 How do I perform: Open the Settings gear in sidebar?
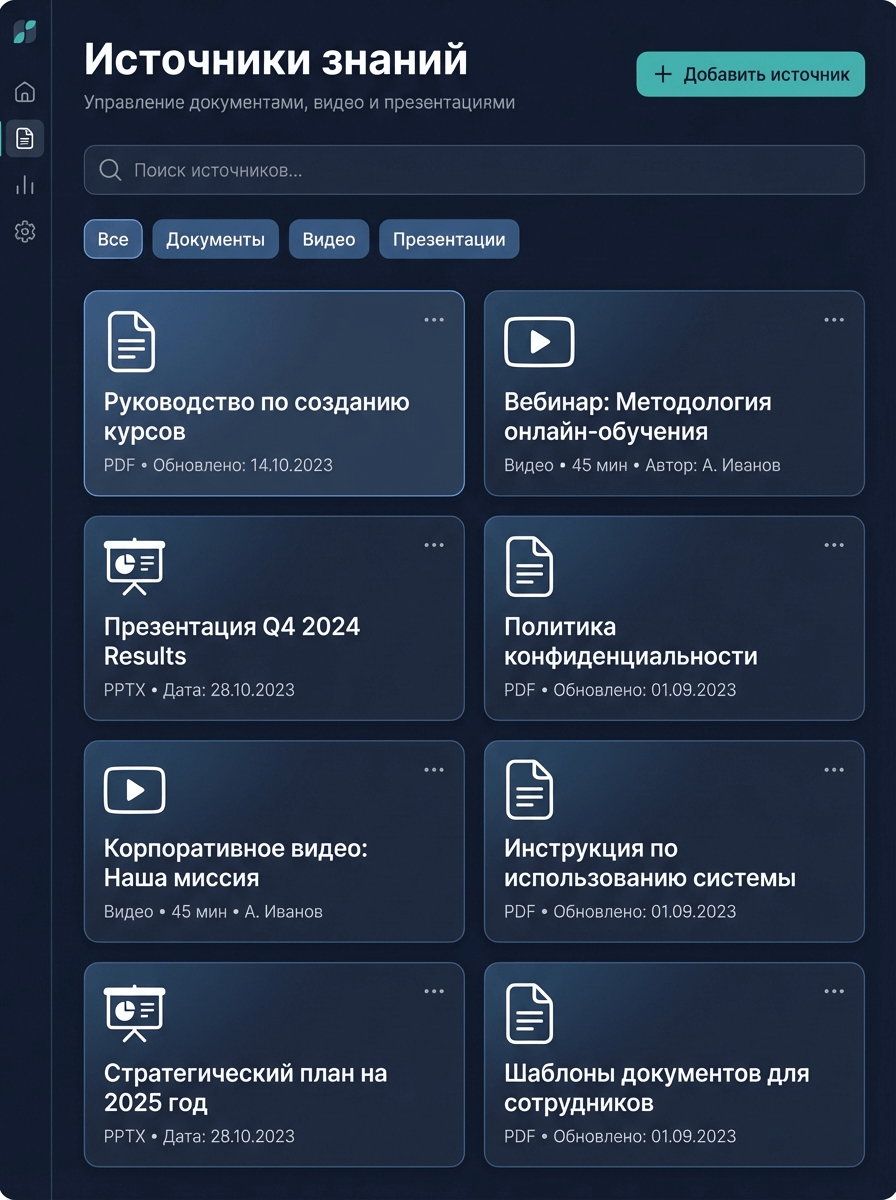point(24,231)
